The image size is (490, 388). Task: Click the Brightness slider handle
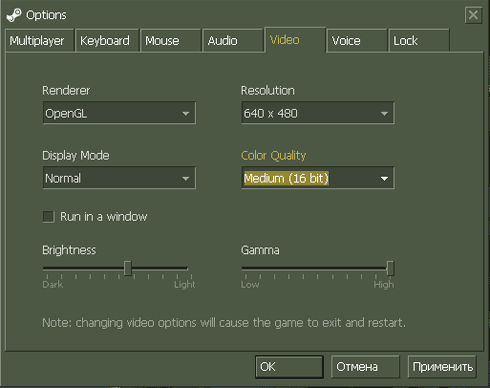tap(128, 268)
